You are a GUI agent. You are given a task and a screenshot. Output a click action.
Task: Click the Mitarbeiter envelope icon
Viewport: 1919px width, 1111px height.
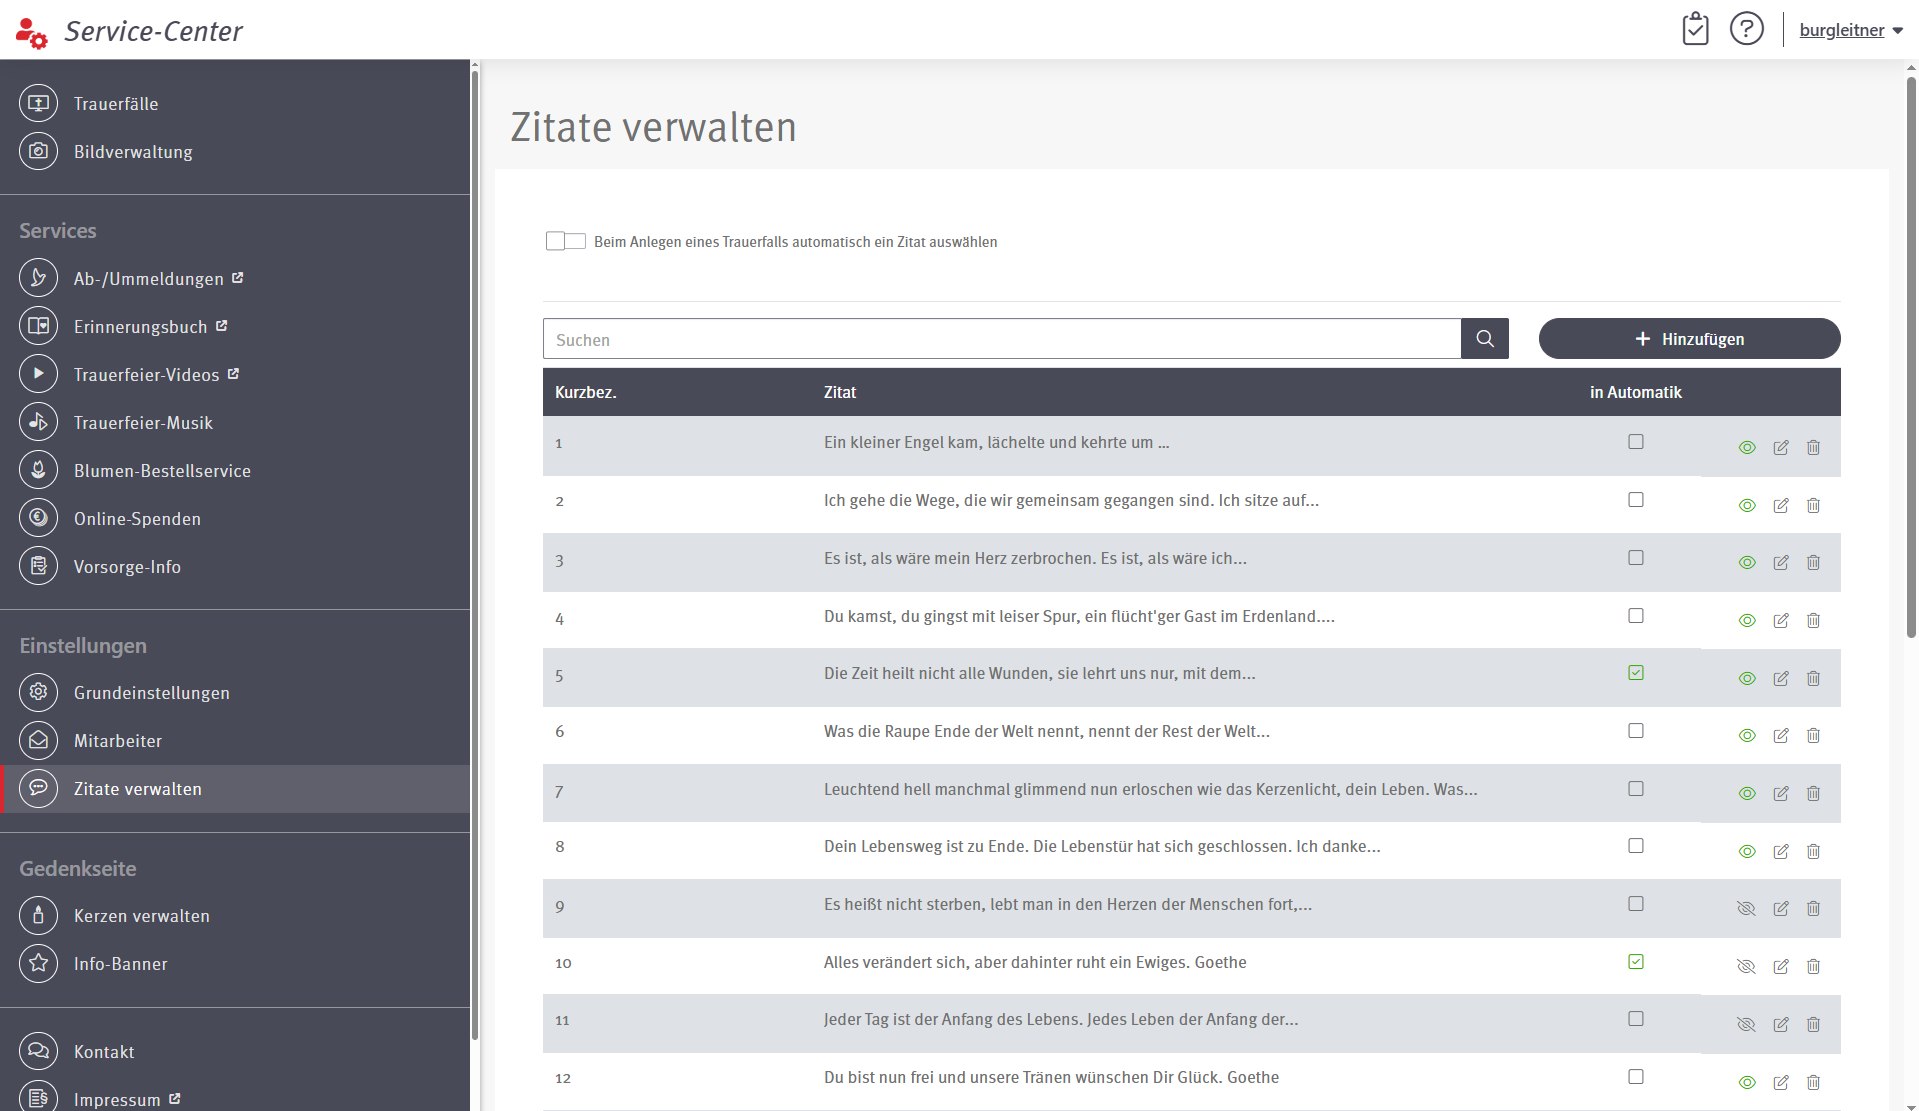click(38, 740)
